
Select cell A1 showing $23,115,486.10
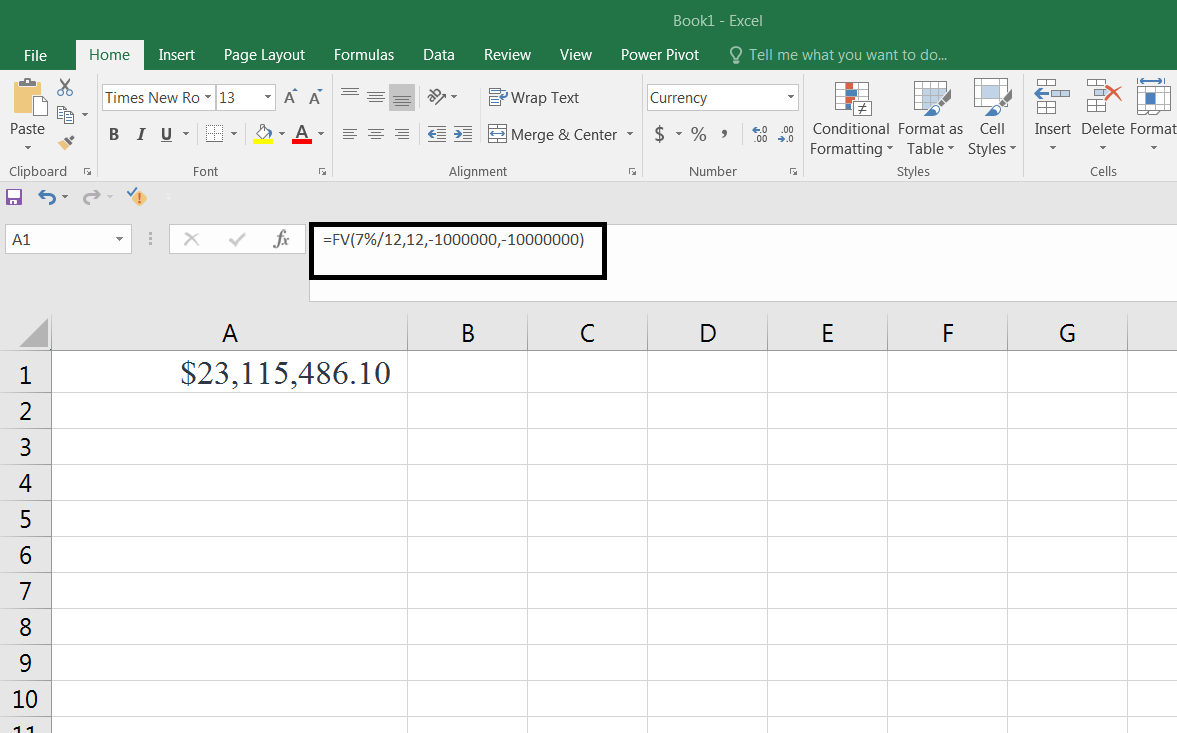coord(230,373)
